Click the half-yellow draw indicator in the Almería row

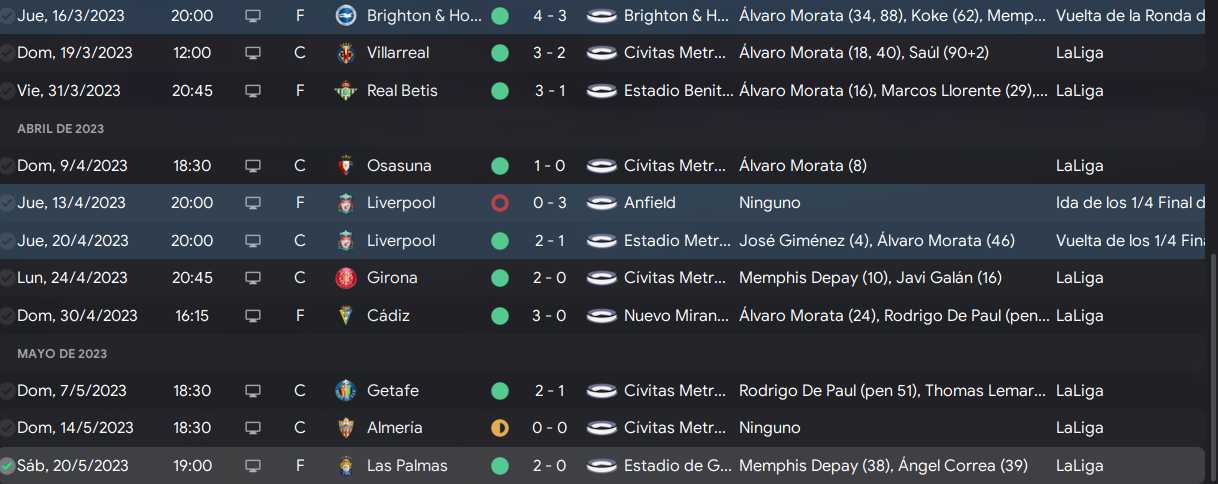500,428
